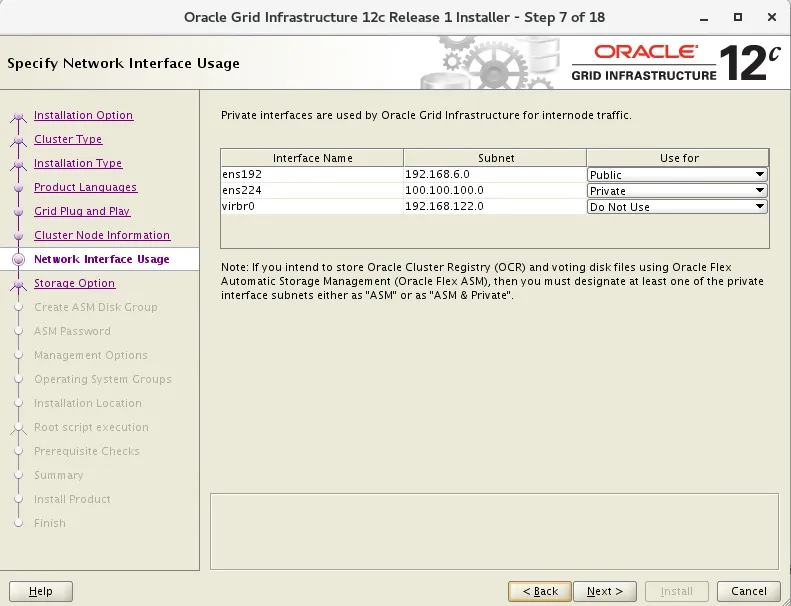791x606 pixels.
Task: Click subnet cell 192.168.122.0
Action: tap(495, 206)
